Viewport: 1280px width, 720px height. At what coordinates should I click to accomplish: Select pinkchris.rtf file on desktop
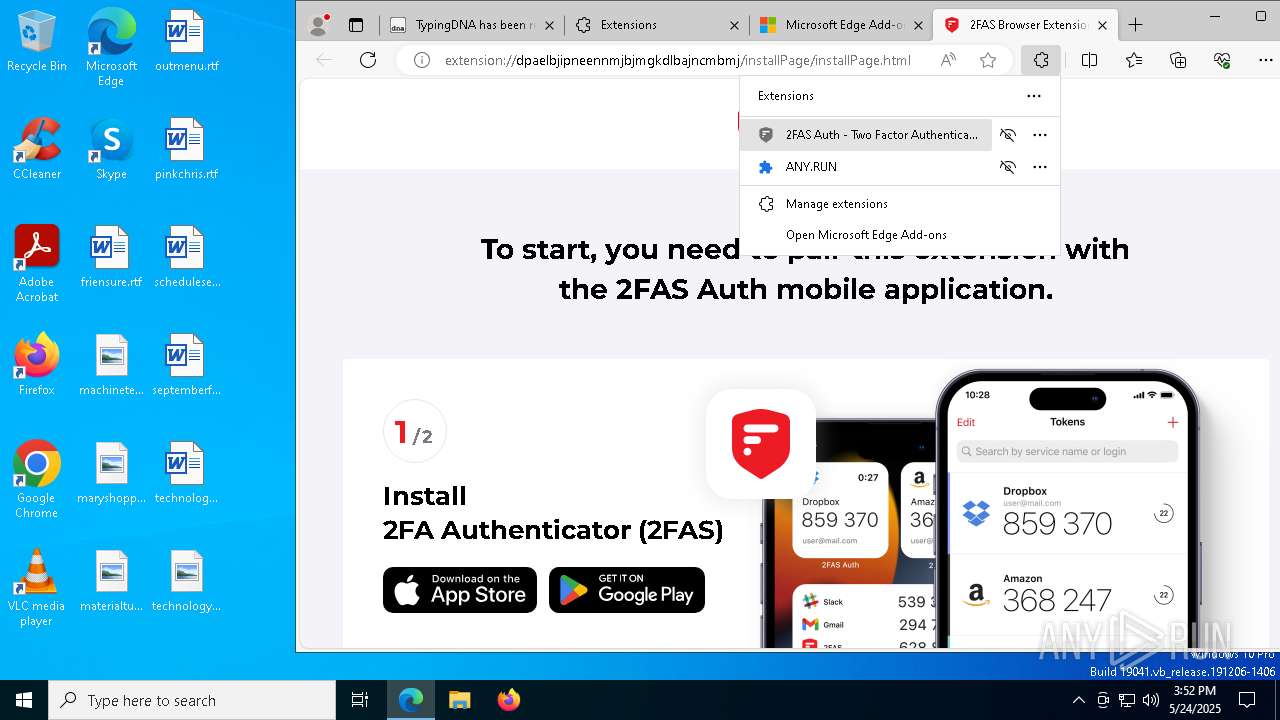click(186, 149)
